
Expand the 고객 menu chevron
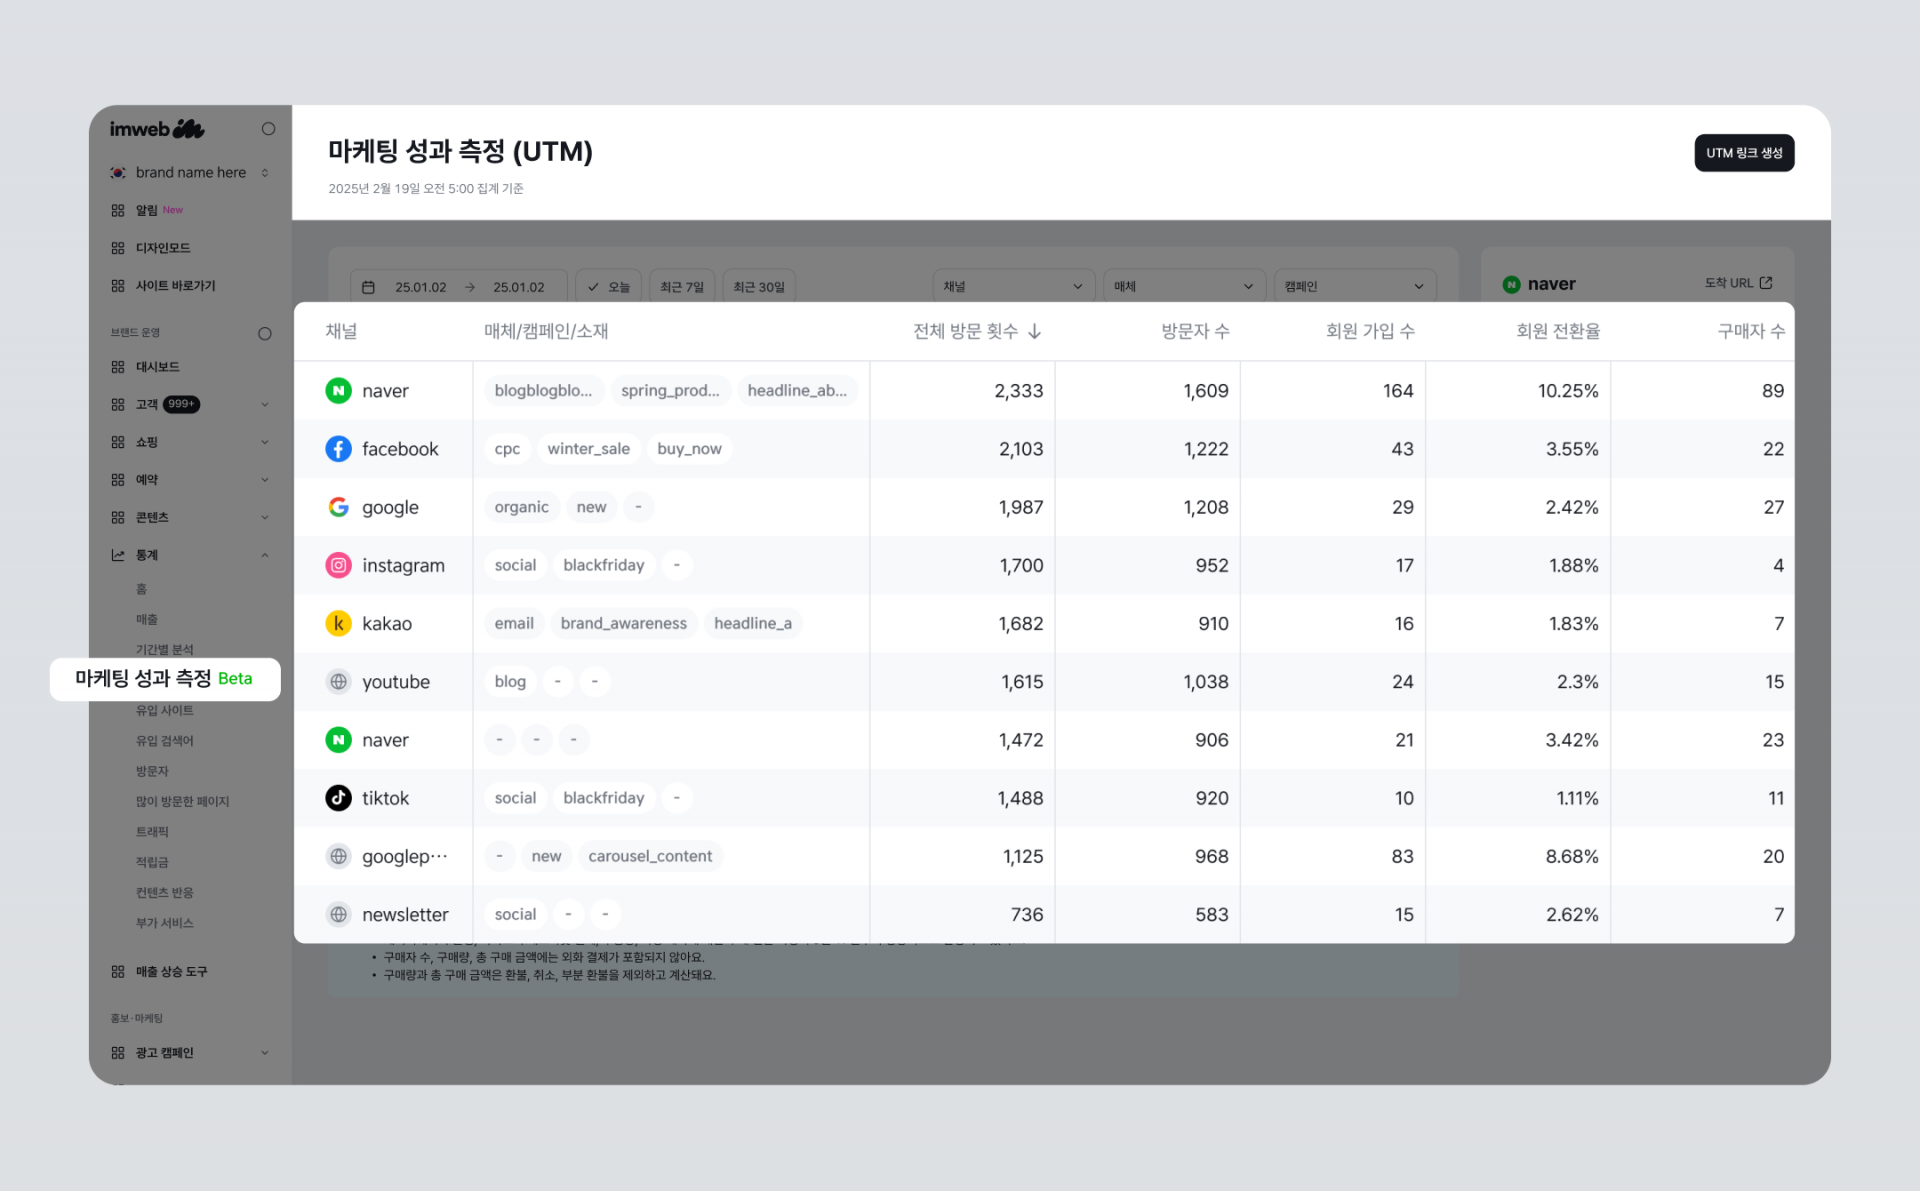coord(265,405)
